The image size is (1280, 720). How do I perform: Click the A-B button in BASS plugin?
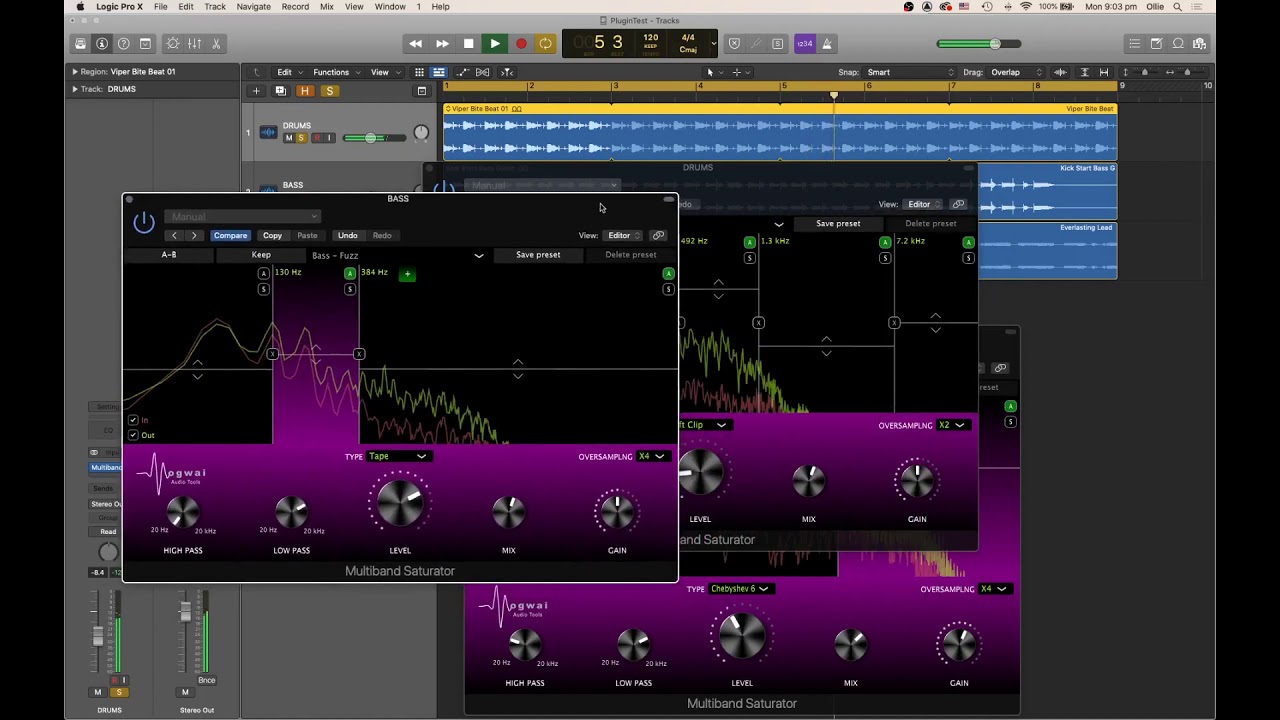(x=169, y=255)
